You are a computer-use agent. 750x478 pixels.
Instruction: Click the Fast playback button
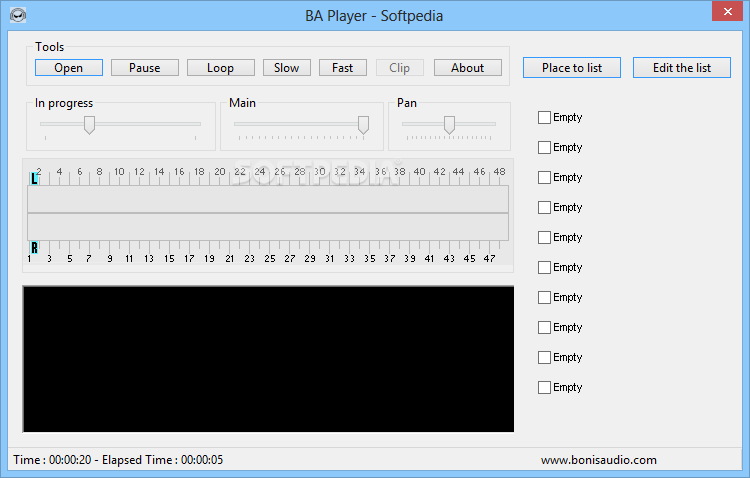(343, 67)
